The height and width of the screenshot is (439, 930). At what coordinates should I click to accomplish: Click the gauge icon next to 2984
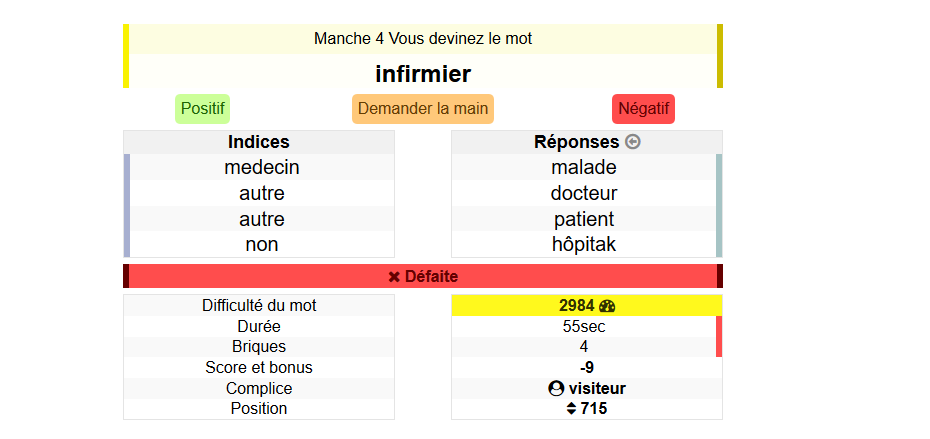607,306
